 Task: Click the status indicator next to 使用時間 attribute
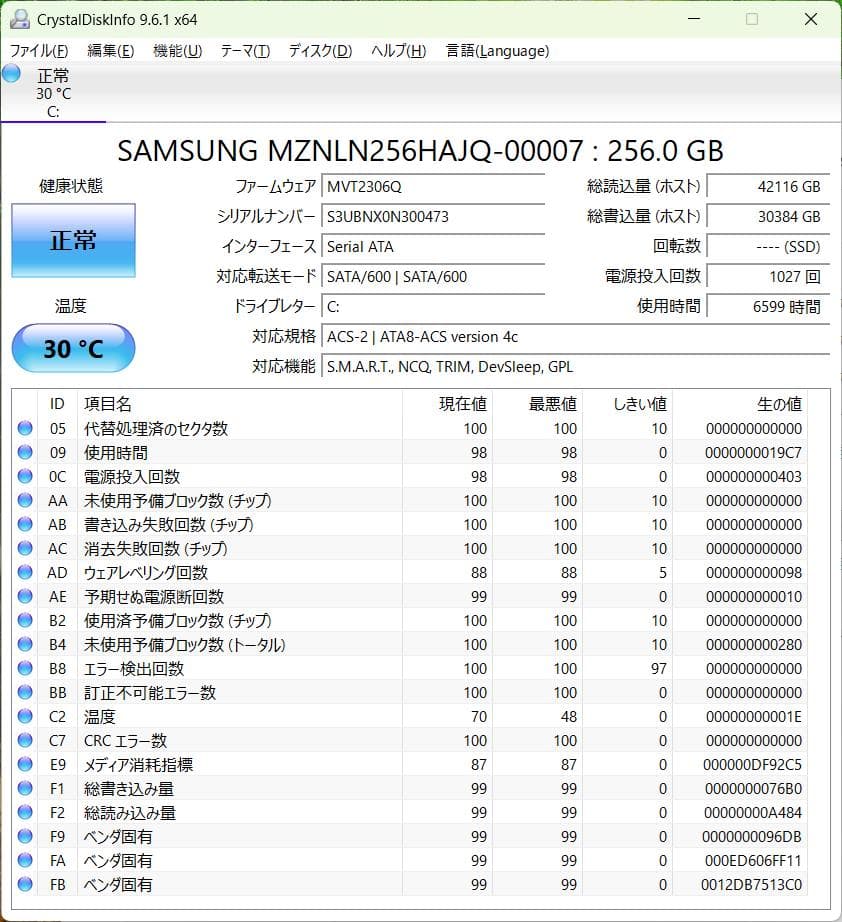25,453
